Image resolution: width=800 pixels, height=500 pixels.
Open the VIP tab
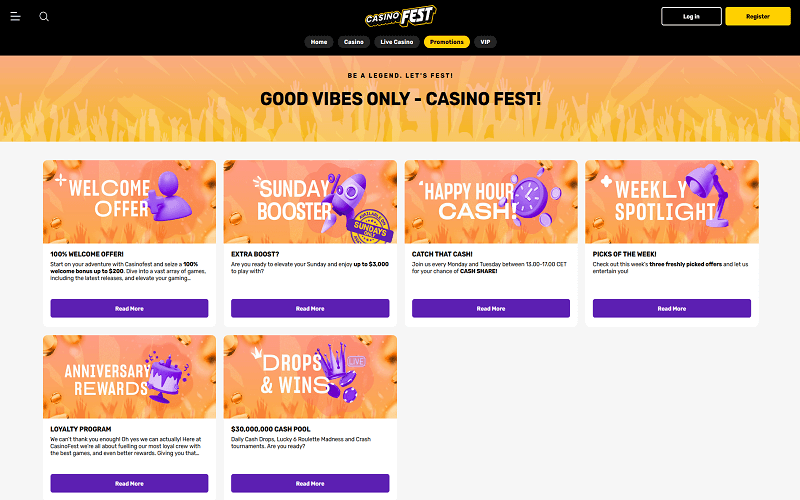(485, 42)
